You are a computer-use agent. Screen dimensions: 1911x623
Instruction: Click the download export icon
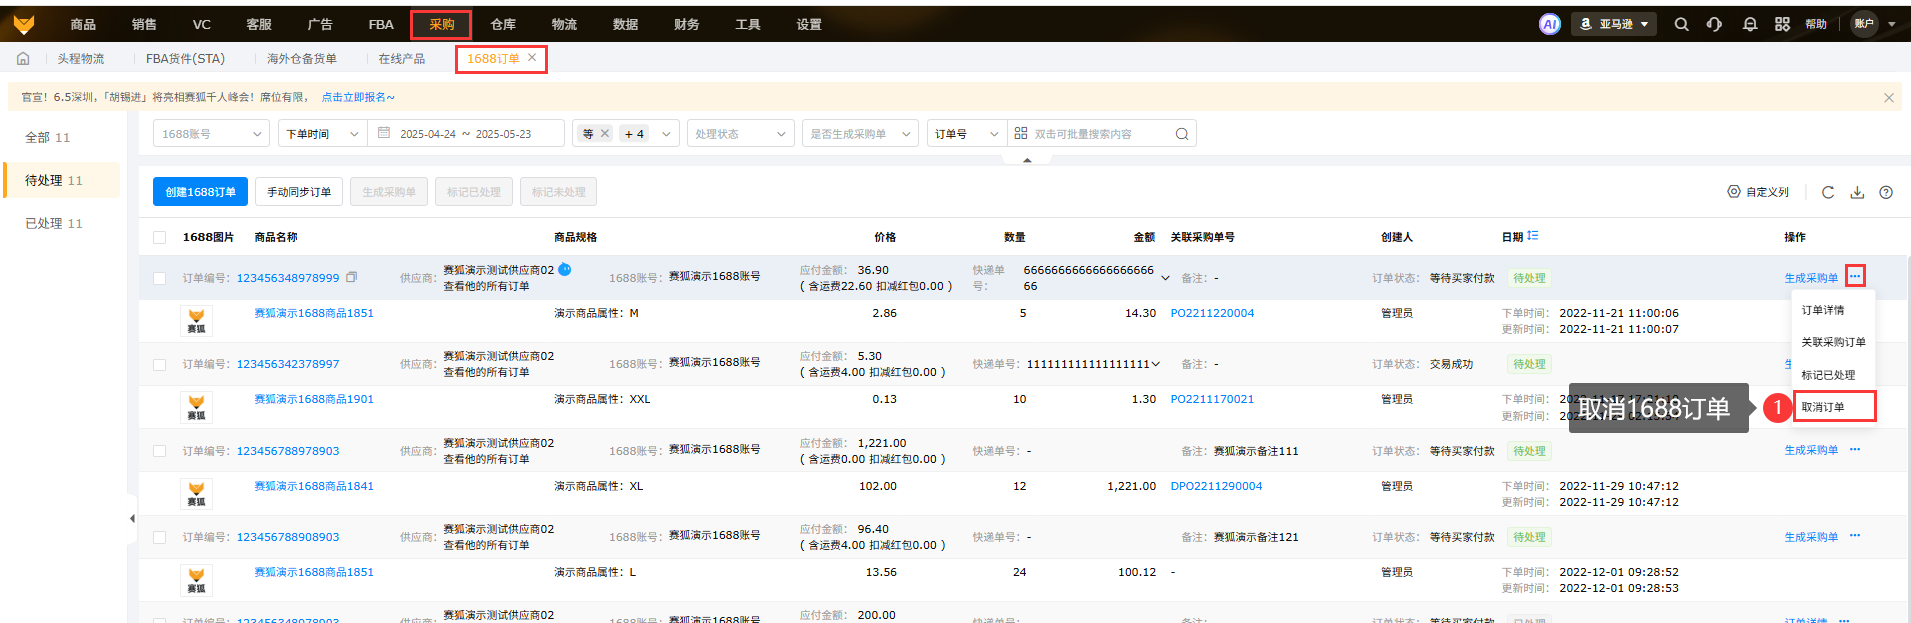(1857, 192)
